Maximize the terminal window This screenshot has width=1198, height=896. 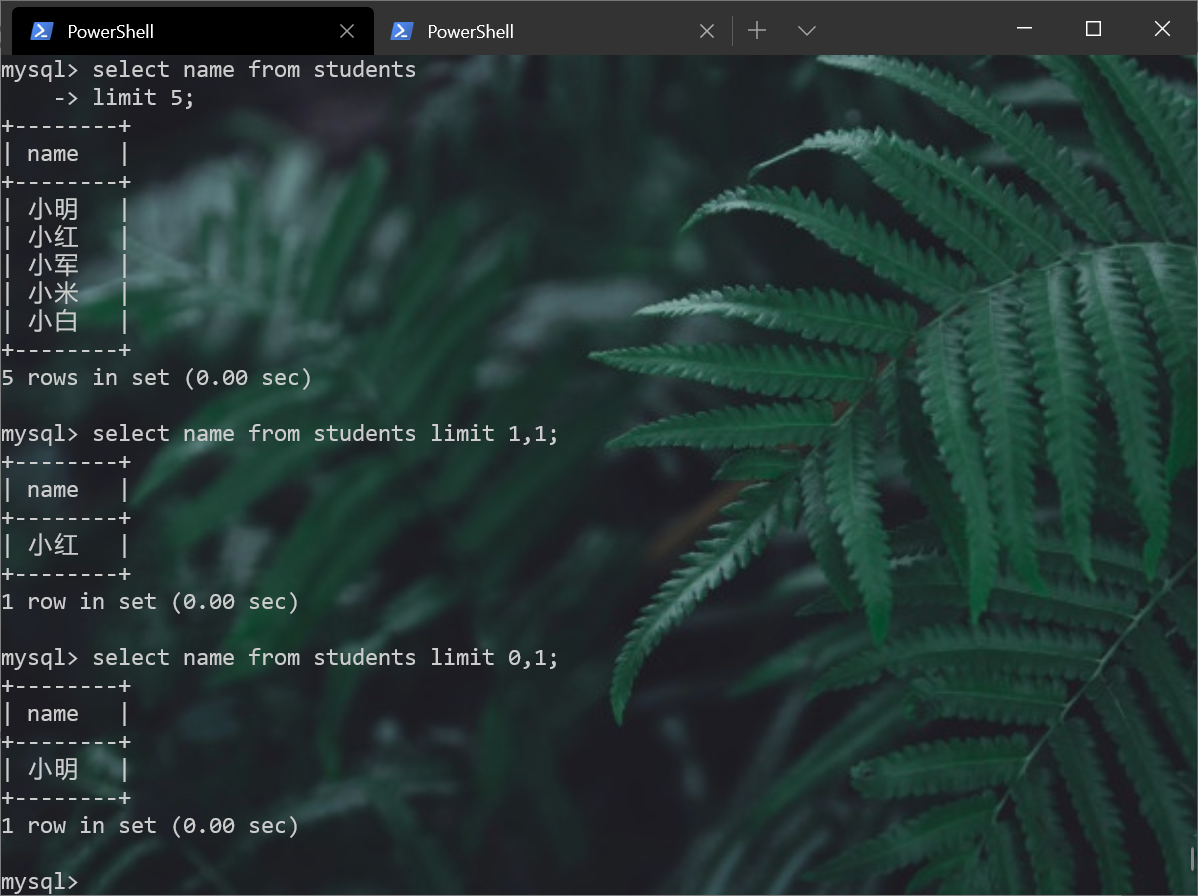pyautogui.click(x=1093, y=29)
